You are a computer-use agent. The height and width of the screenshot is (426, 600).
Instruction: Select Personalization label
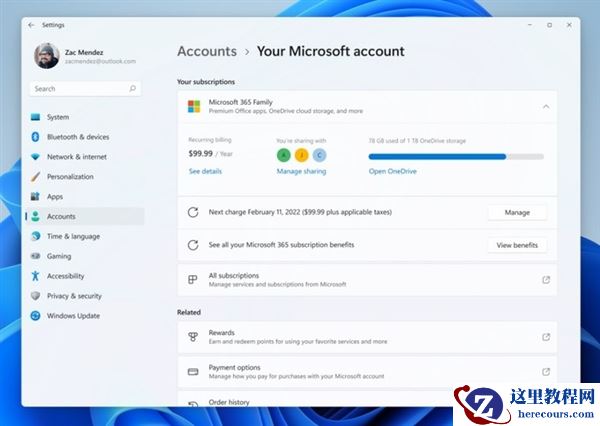click(x=70, y=177)
